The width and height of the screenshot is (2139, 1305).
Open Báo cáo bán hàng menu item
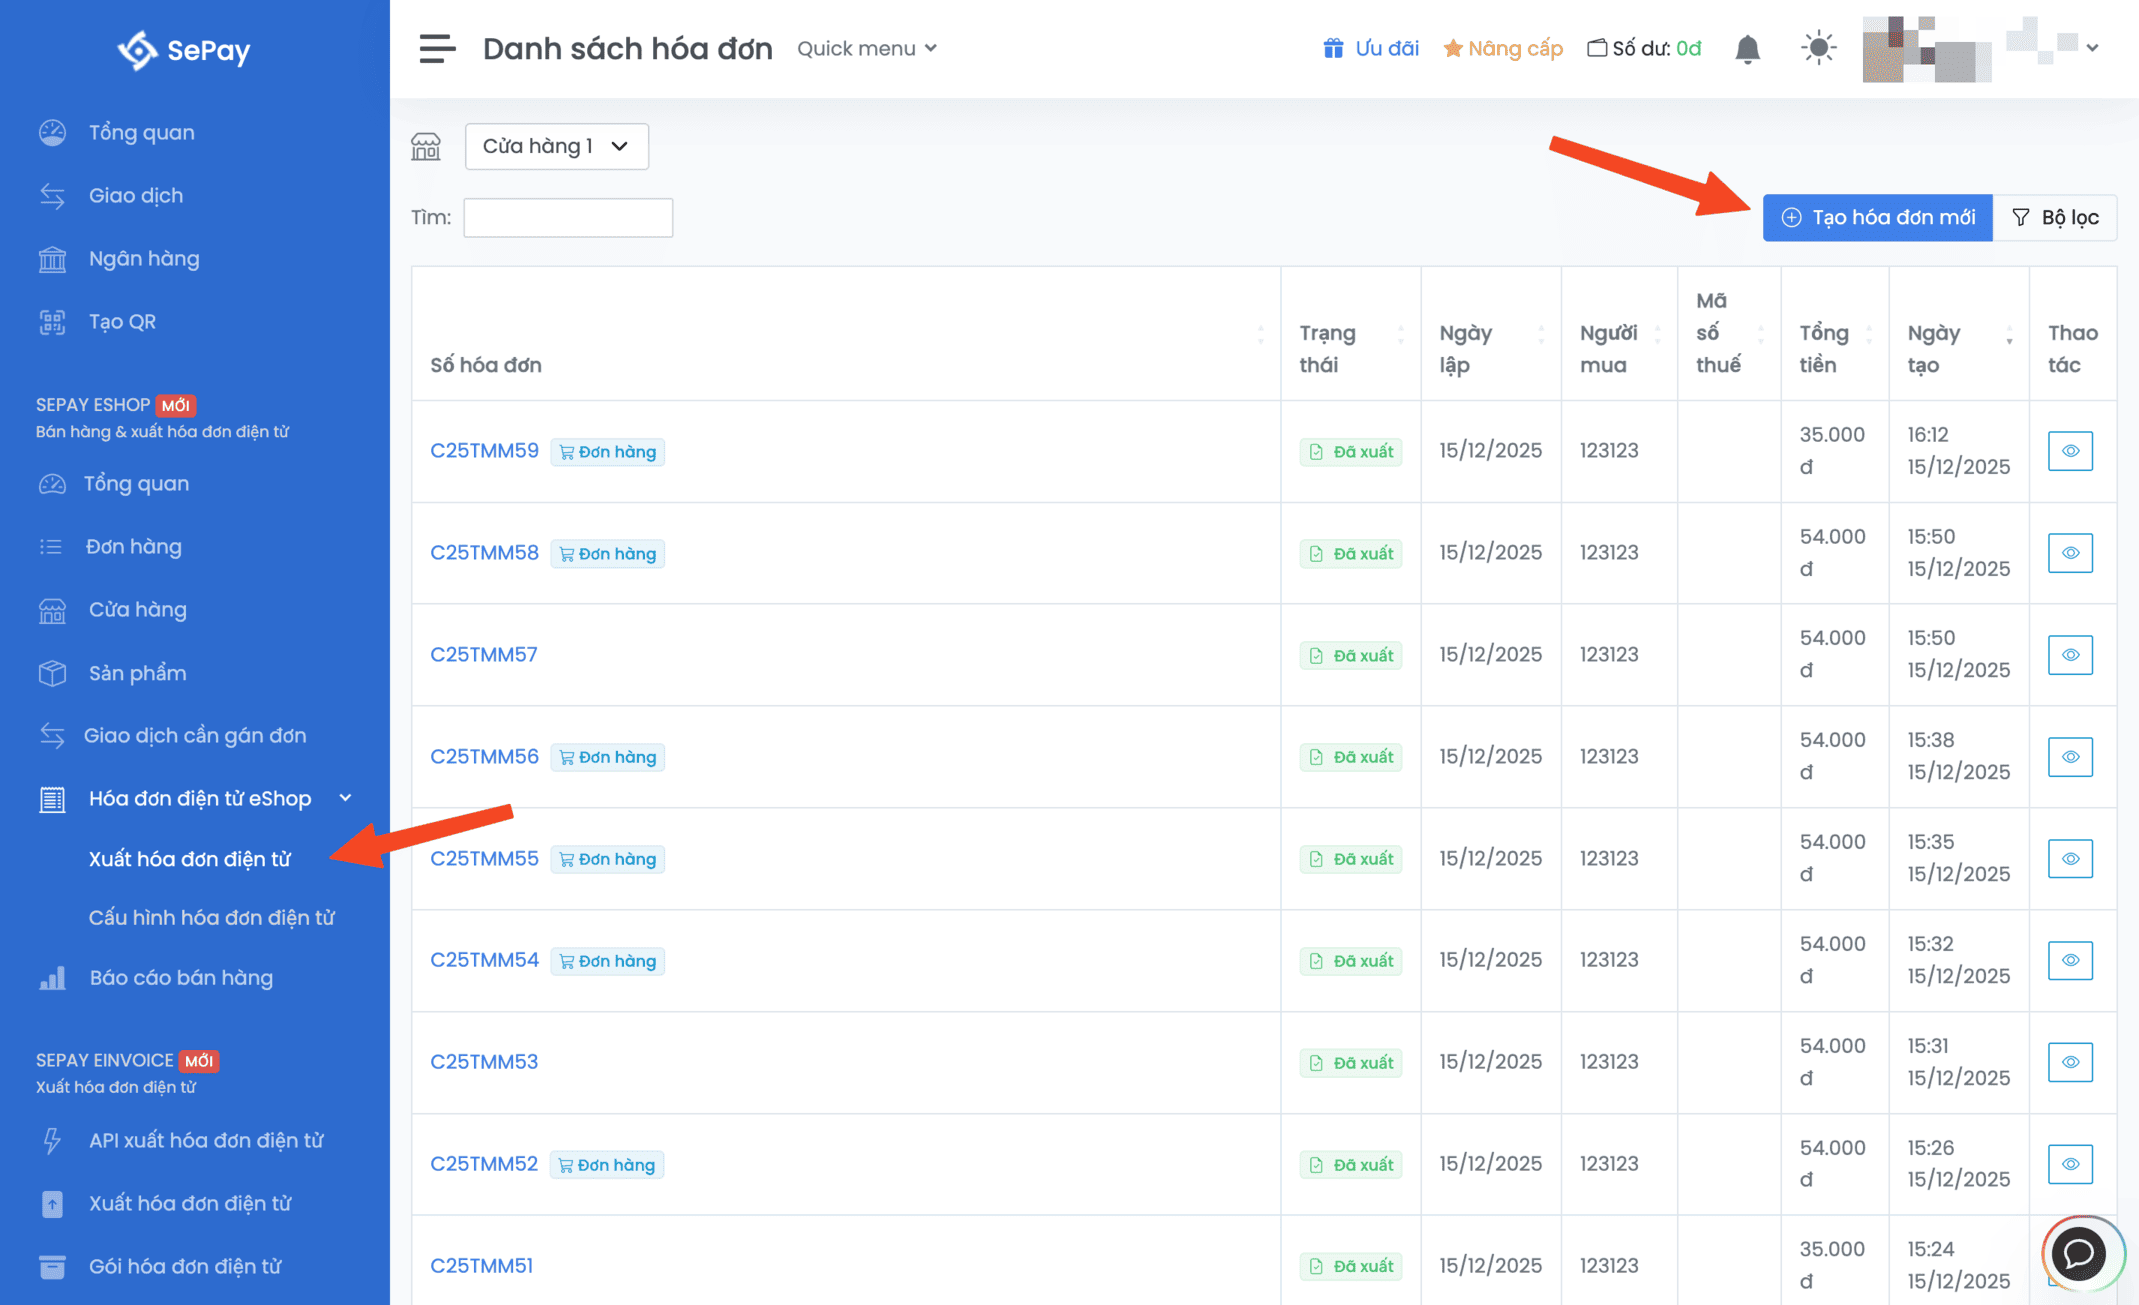pos(181,977)
